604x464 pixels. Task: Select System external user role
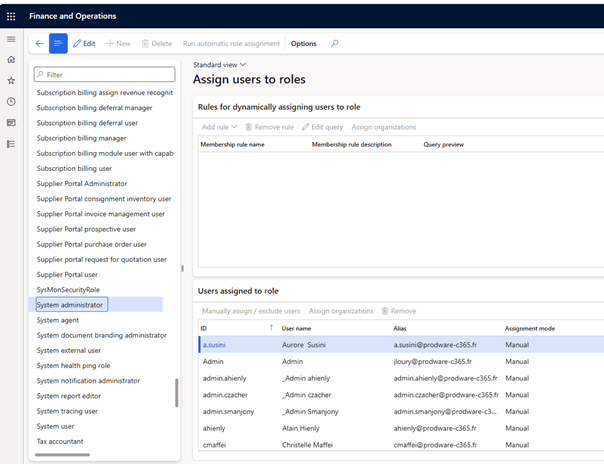click(x=69, y=350)
